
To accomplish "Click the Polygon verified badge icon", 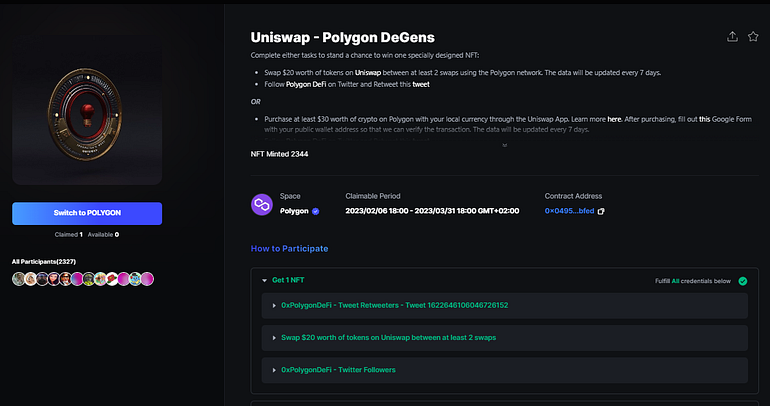I will click(315, 211).
